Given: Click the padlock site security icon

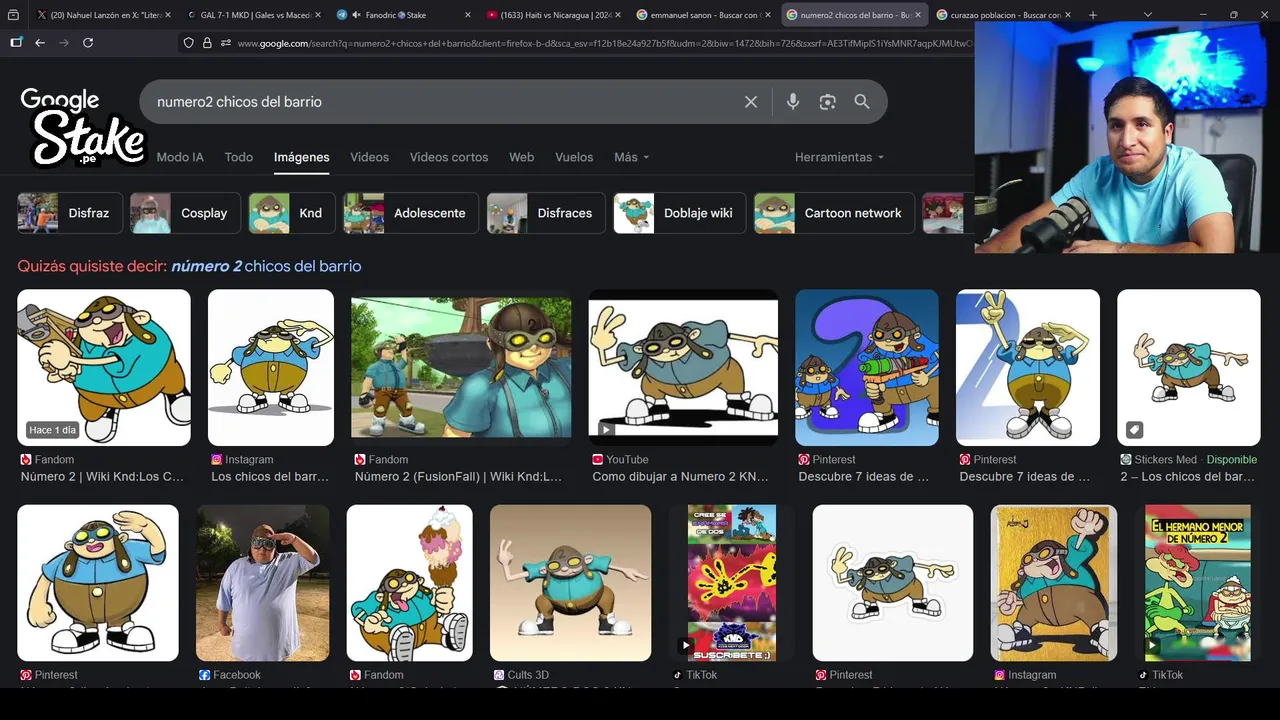Looking at the screenshot, I should tap(207, 43).
